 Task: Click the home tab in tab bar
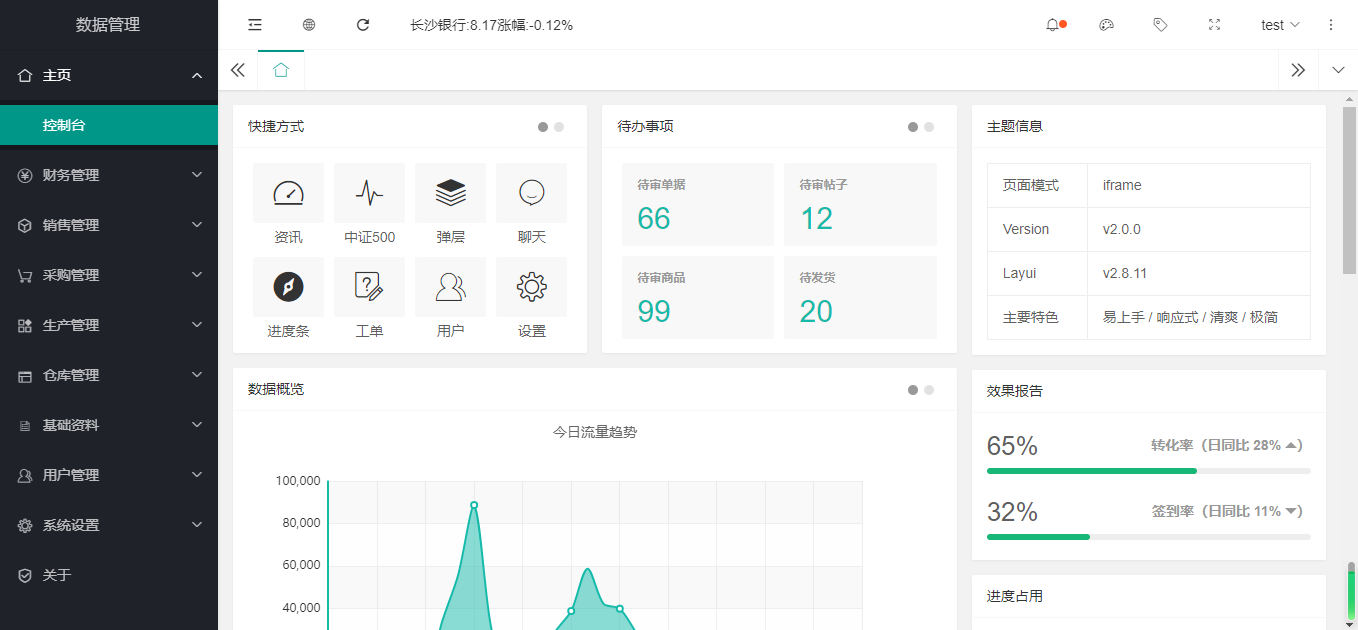pyautogui.click(x=281, y=70)
